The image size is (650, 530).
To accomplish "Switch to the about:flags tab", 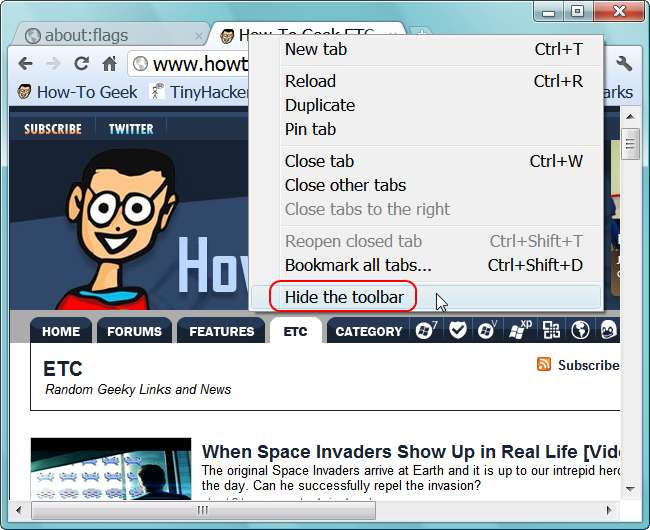I will pyautogui.click(x=110, y=35).
